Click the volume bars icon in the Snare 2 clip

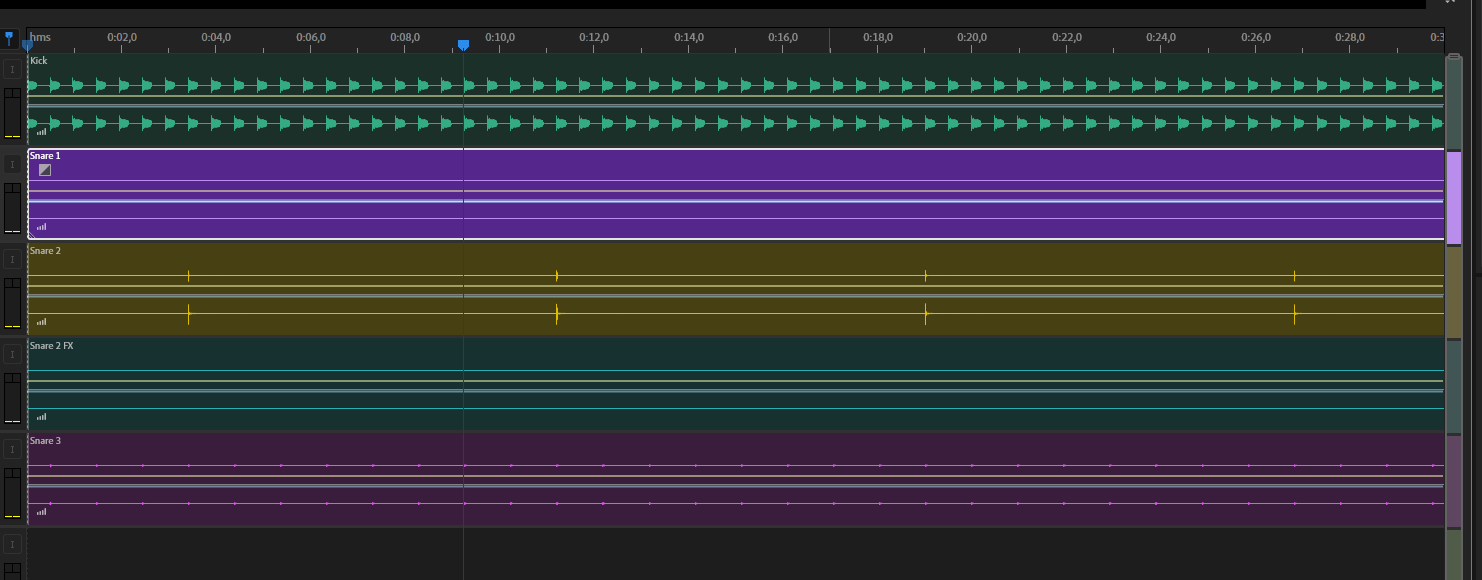[41, 322]
